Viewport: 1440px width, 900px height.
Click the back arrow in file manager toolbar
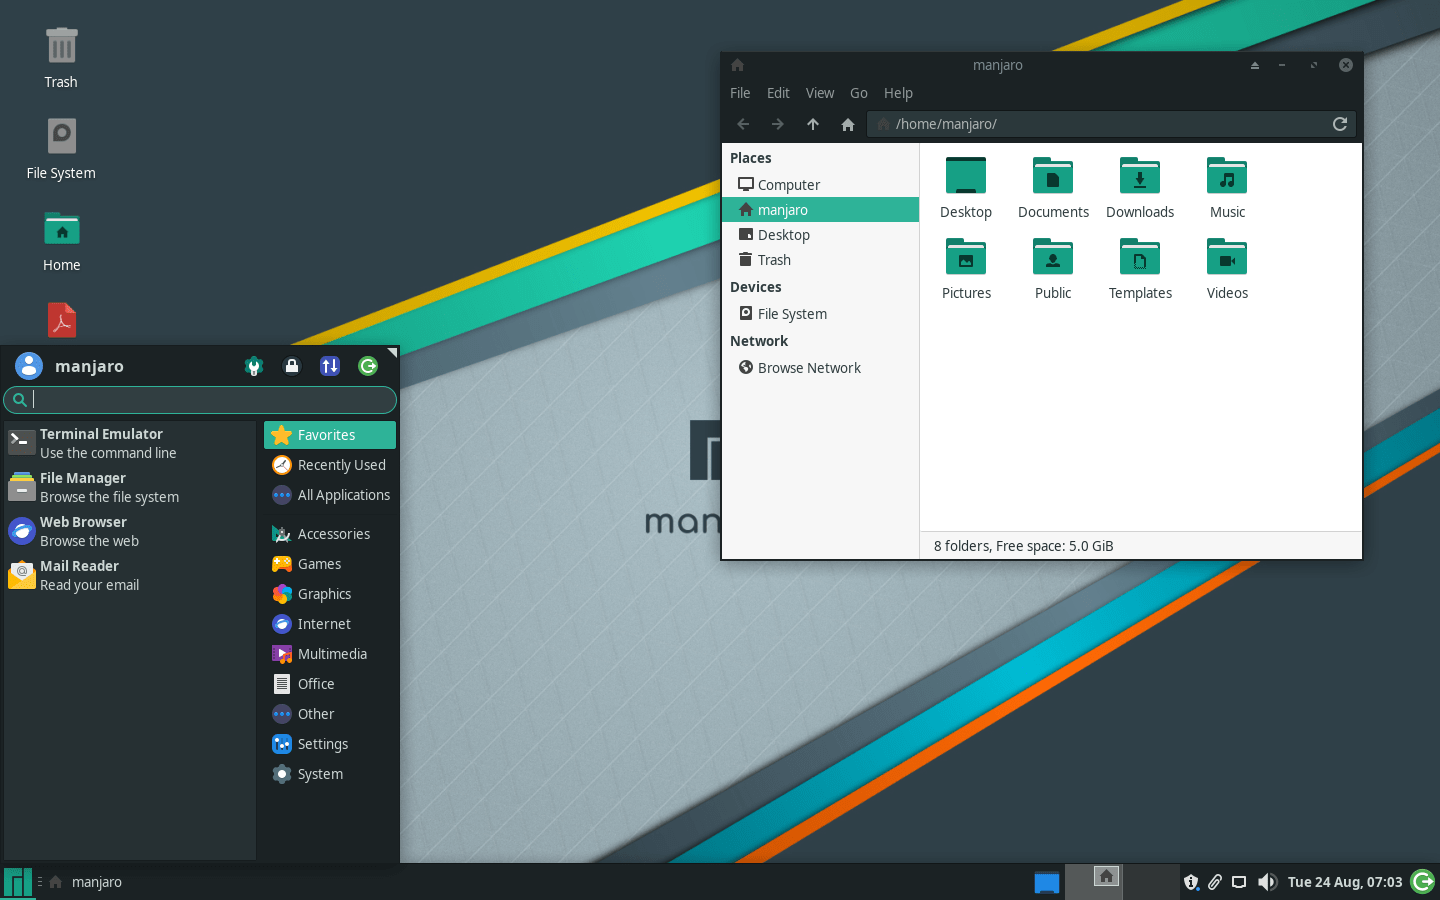pyautogui.click(x=743, y=124)
